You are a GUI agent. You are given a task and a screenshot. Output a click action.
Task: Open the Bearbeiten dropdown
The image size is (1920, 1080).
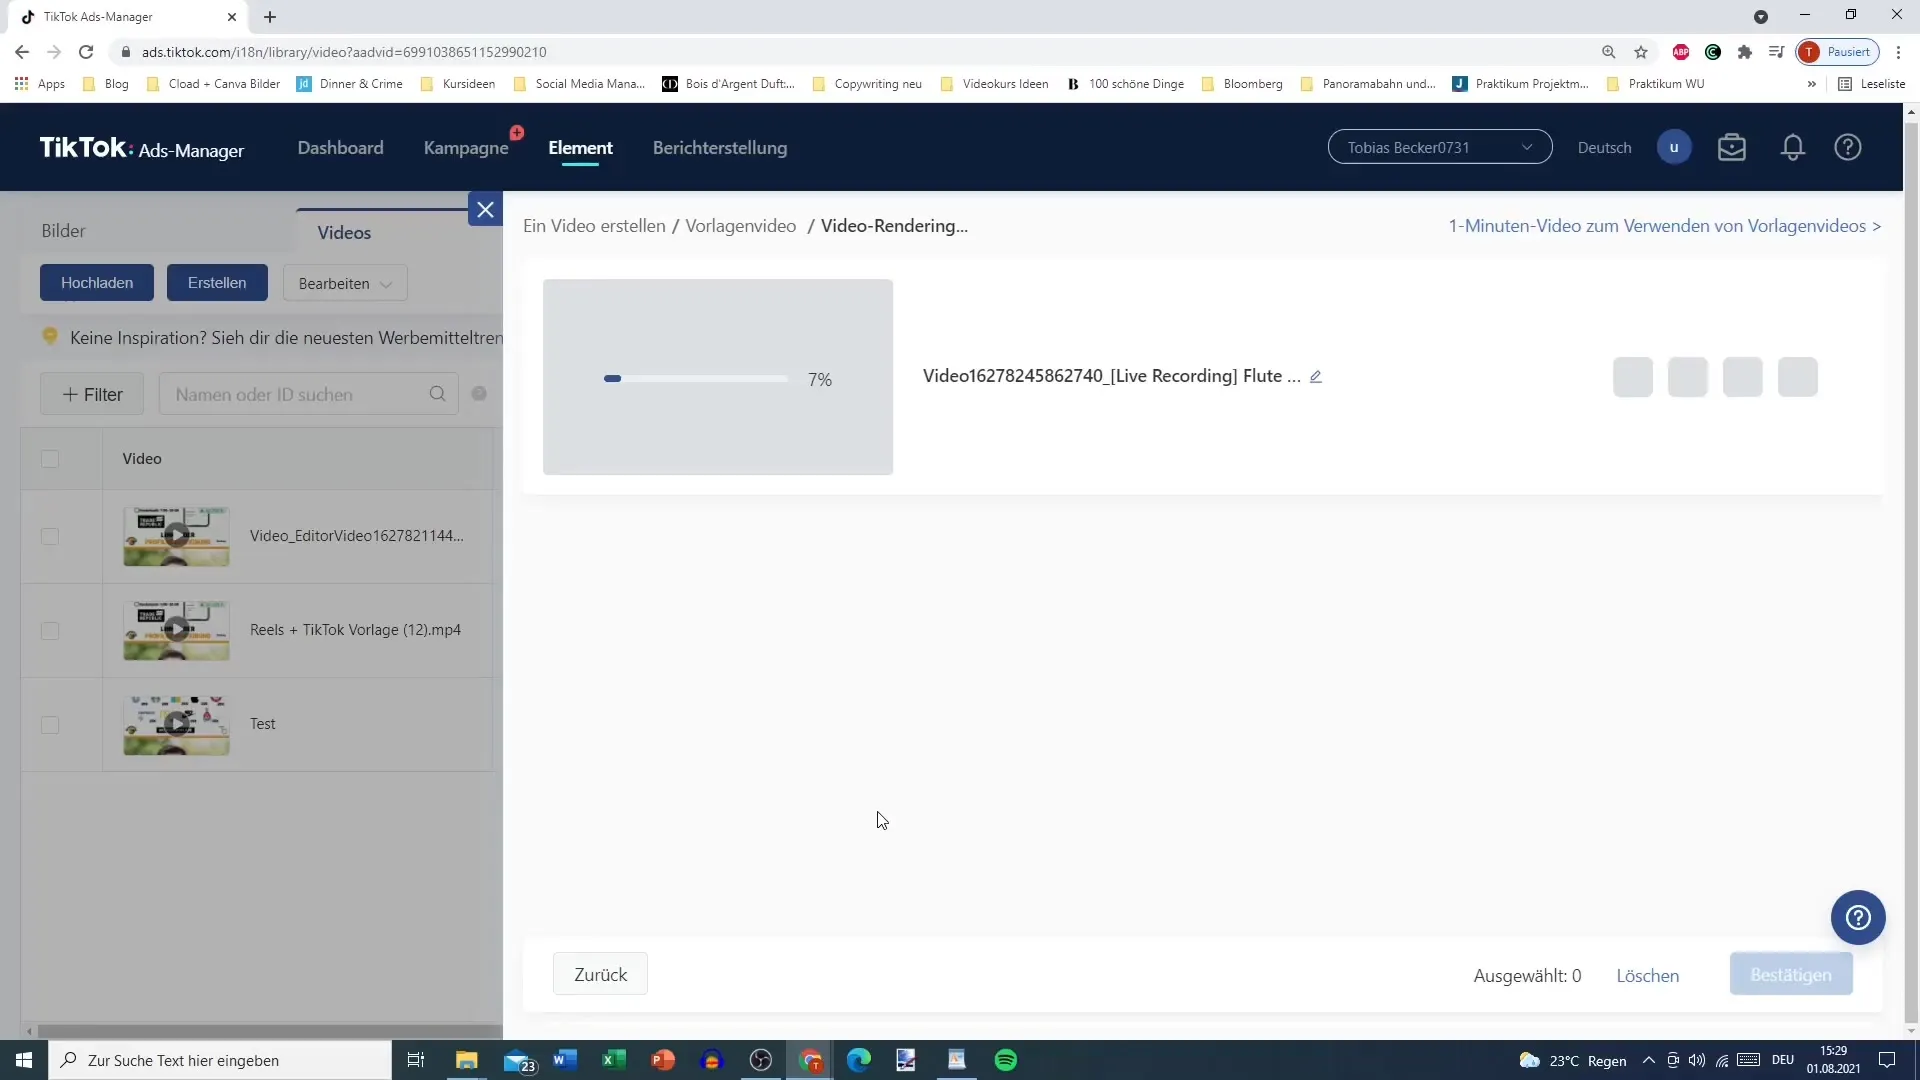pyautogui.click(x=345, y=283)
